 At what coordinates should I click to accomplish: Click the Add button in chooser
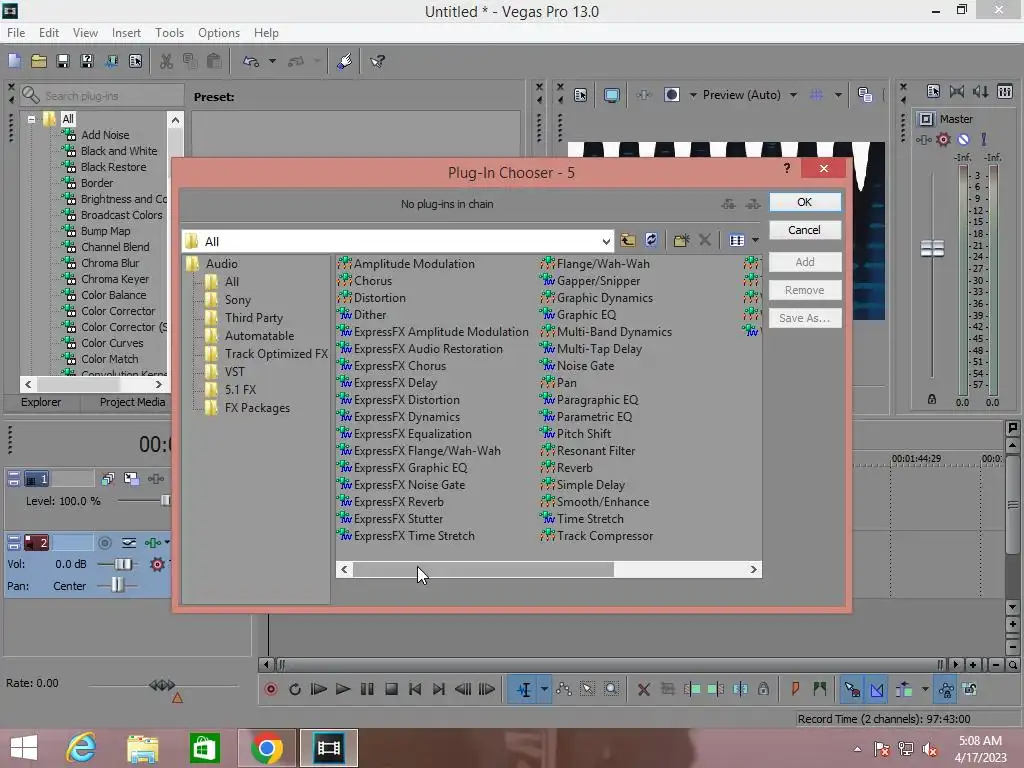click(805, 262)
